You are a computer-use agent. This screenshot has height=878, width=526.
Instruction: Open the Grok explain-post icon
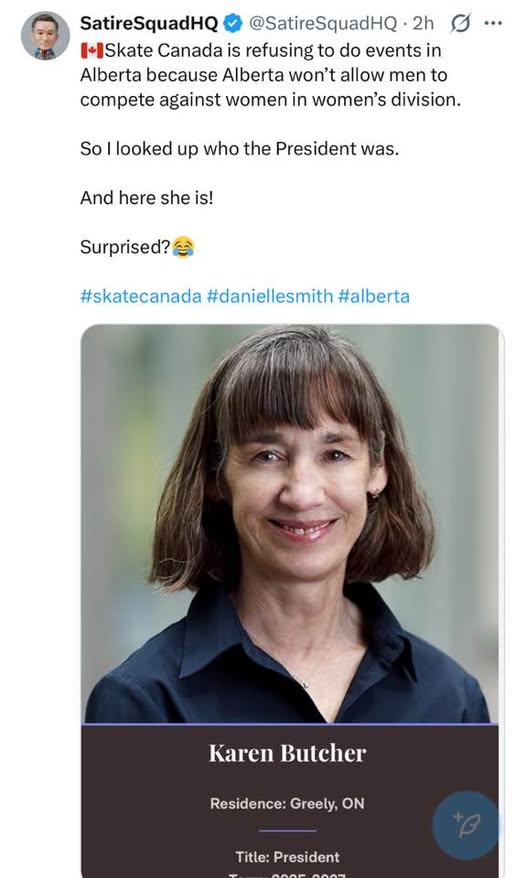[460, 23]
